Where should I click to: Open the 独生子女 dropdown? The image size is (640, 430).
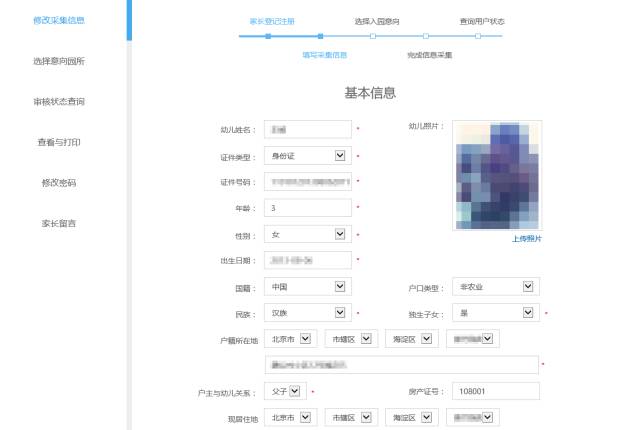(496, 313)
